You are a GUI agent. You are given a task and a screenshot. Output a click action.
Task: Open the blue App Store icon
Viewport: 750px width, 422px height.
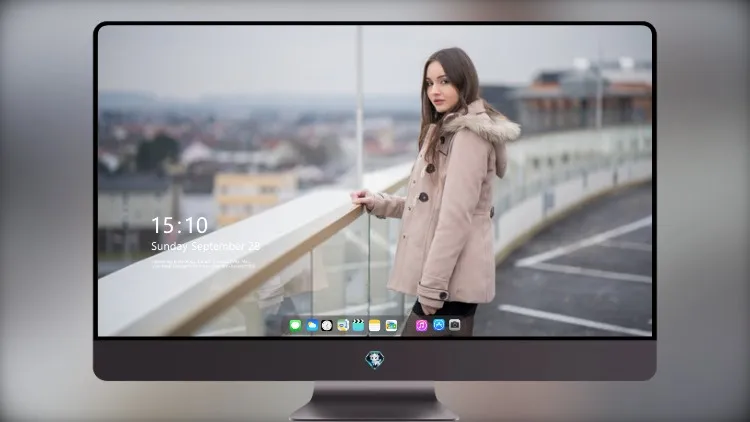click(x=439, y=325)
